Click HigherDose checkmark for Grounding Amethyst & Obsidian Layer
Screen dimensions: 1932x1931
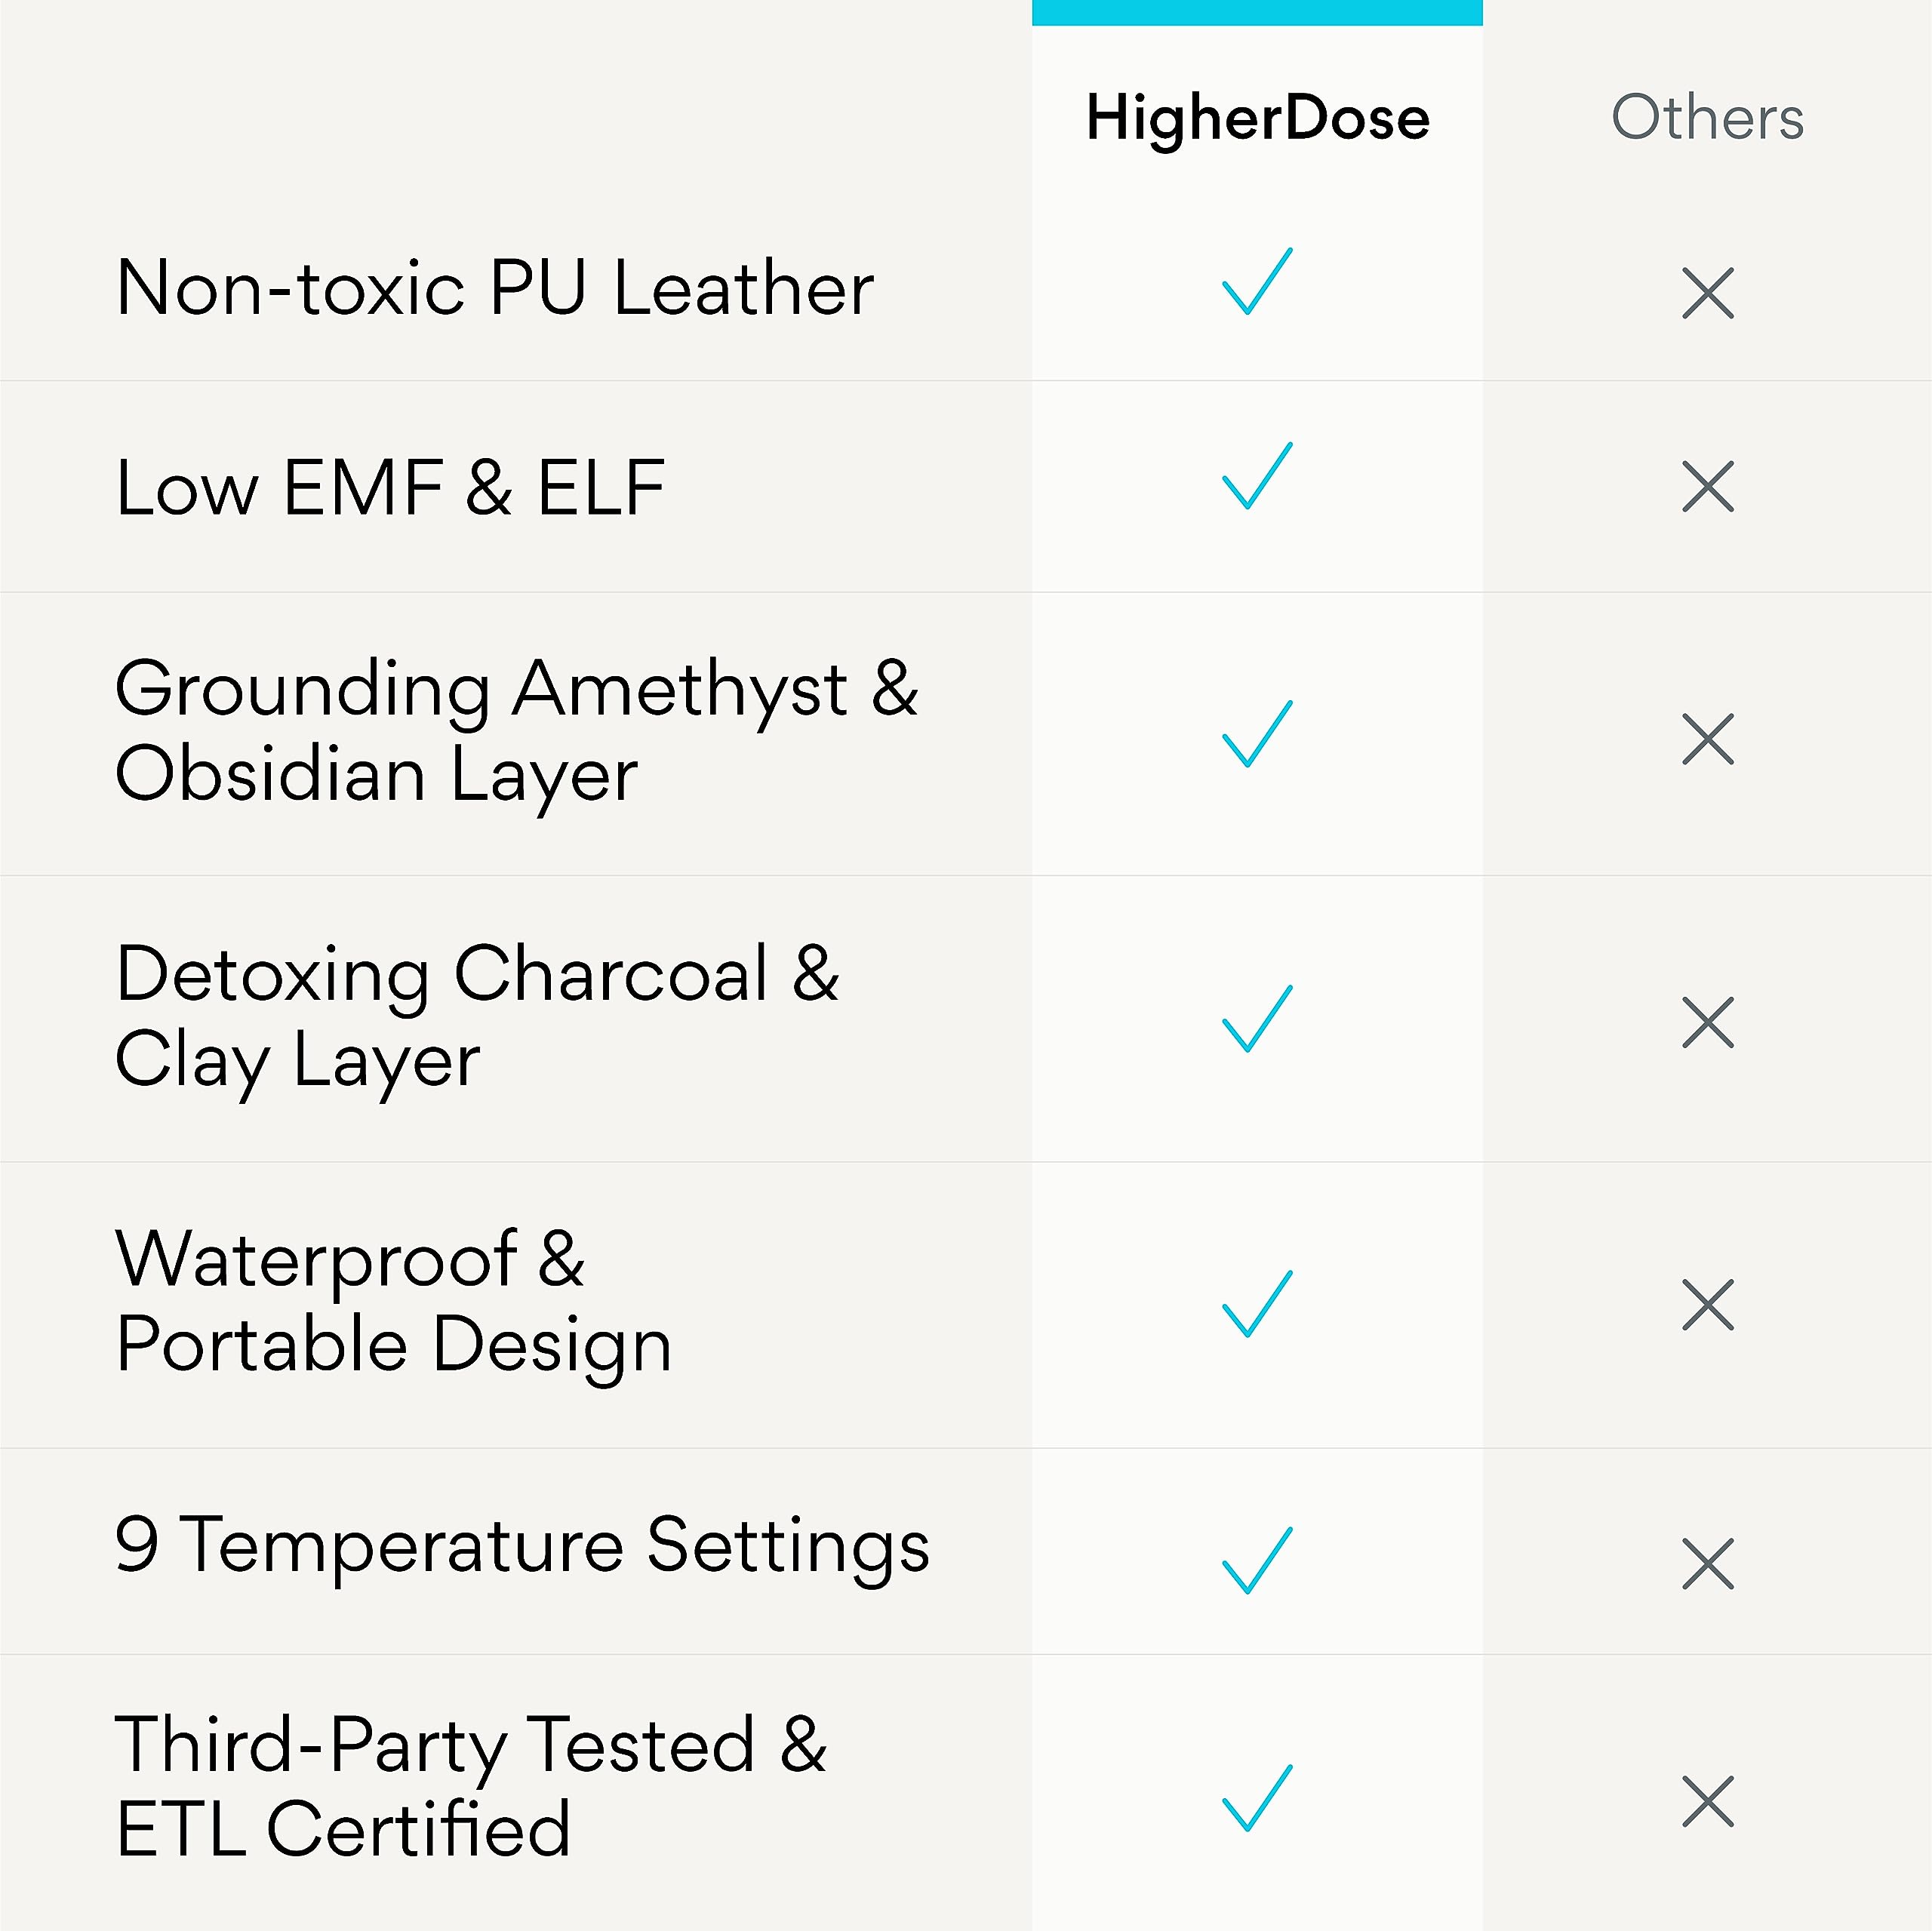(1256, 735)
